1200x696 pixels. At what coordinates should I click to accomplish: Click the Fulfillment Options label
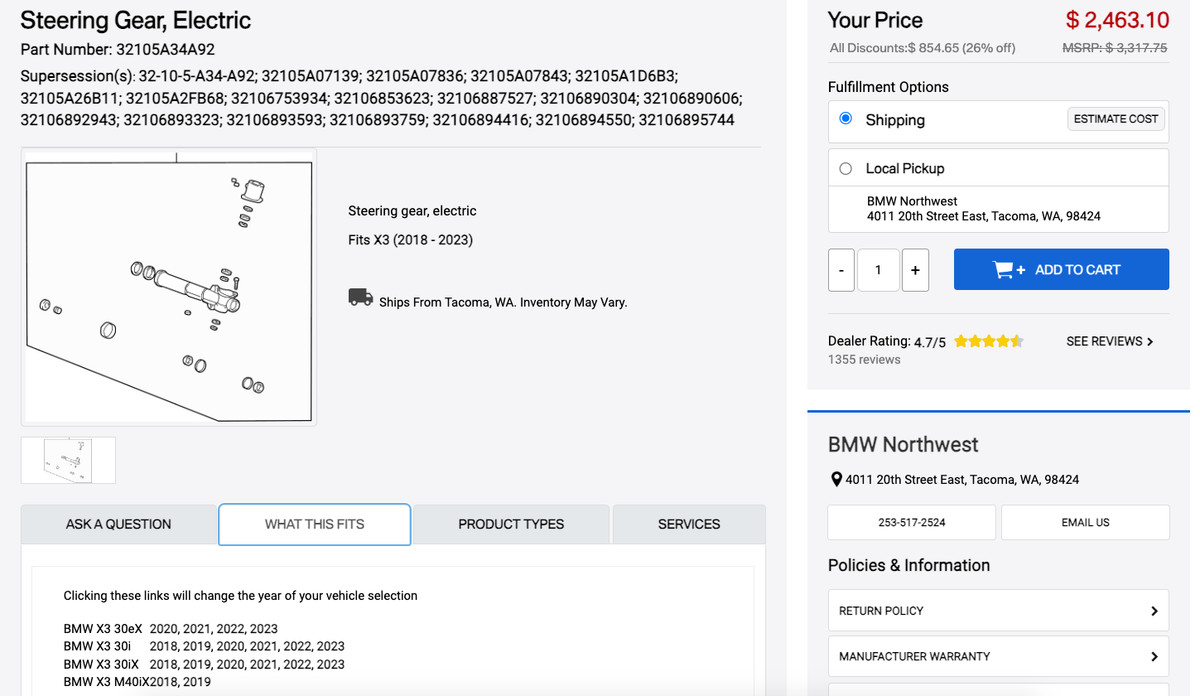pyautogui.click(x=888, y=87)
